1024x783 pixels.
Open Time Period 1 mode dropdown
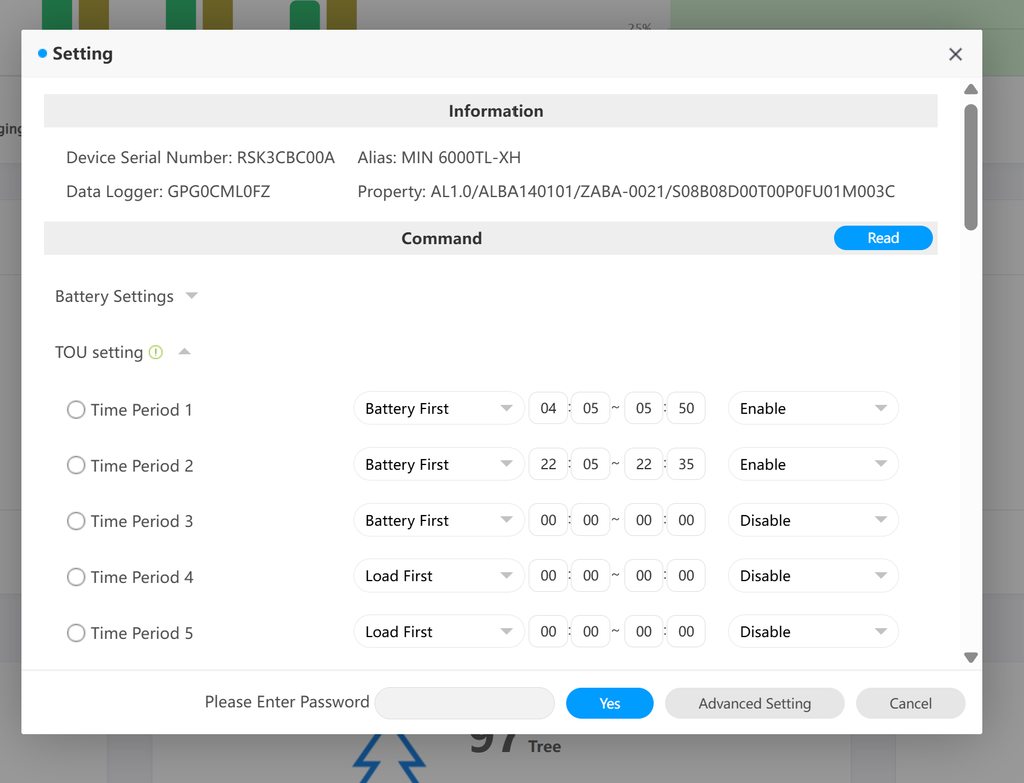point(438,408)
